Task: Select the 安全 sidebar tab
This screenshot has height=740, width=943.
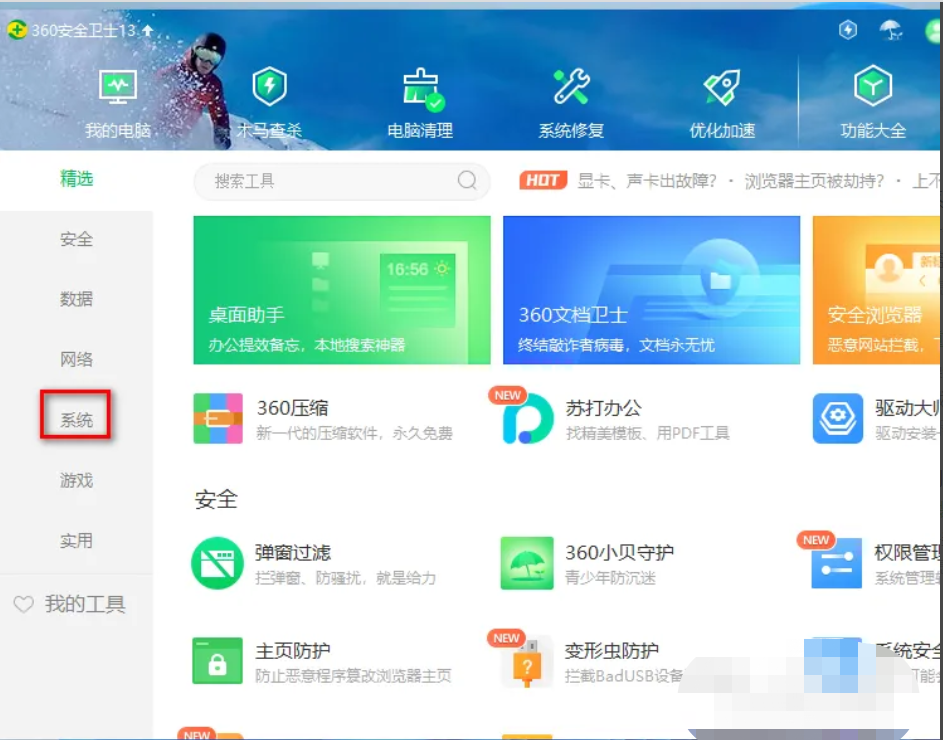Action: click(76, 239)
